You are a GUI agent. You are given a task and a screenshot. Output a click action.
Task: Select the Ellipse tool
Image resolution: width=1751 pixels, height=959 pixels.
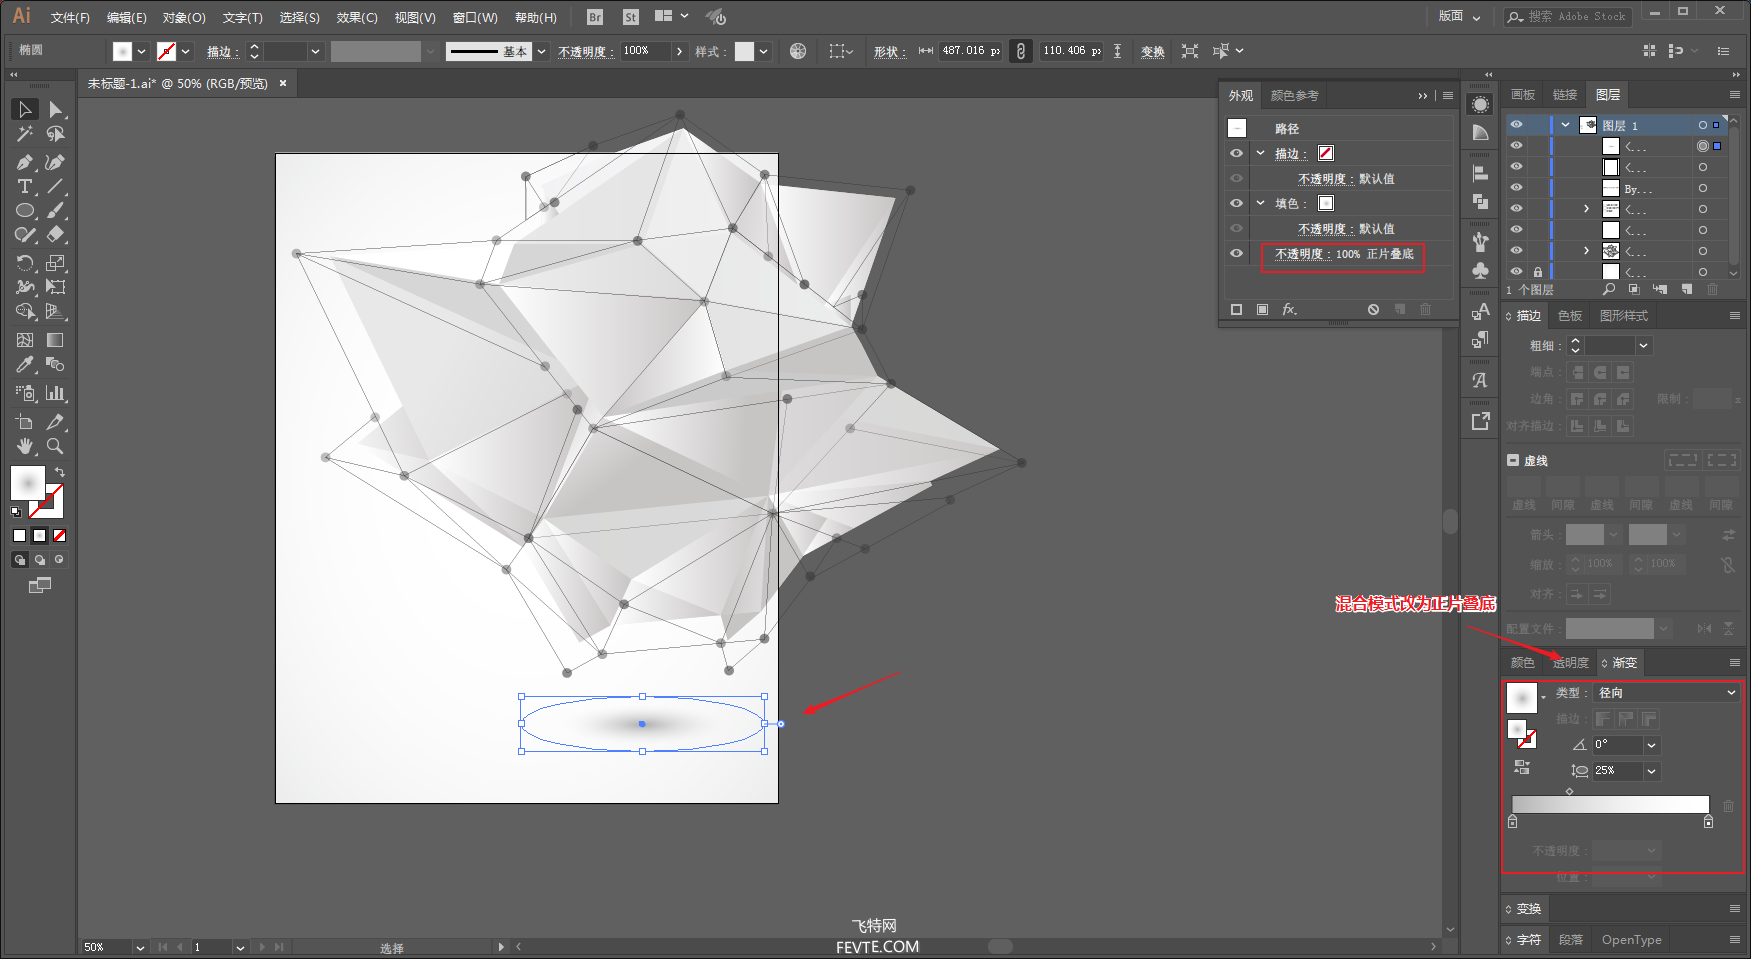[25, 211]
